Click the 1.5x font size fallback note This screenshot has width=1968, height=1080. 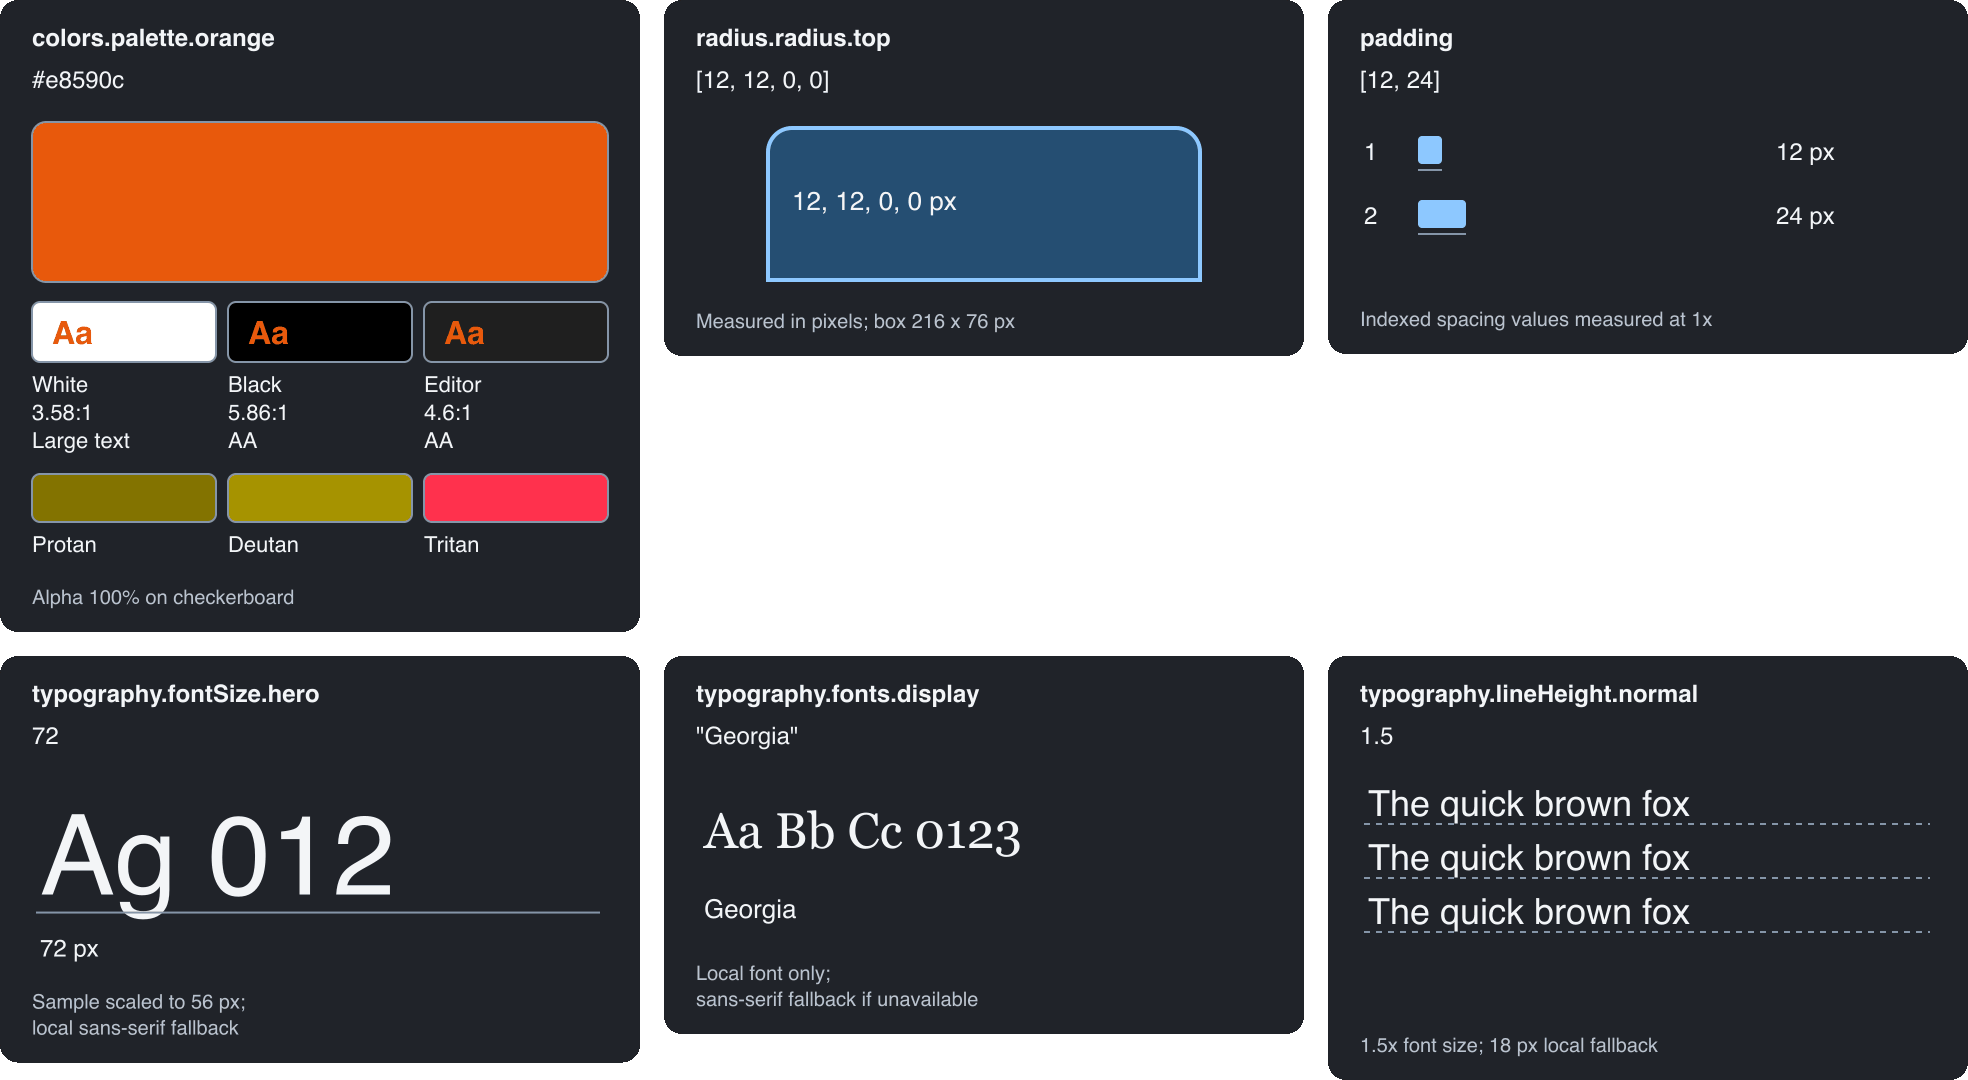1509,1045
